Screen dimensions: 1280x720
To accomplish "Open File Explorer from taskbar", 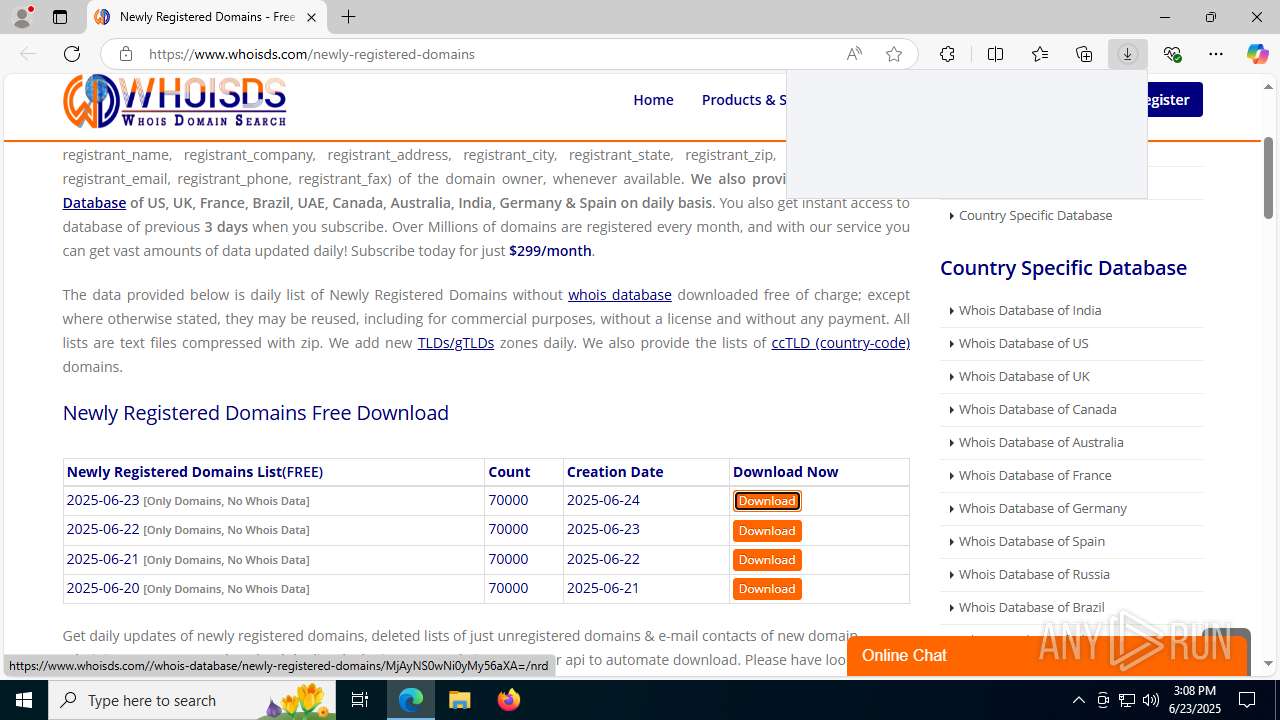I will click(x=460, y=700).
